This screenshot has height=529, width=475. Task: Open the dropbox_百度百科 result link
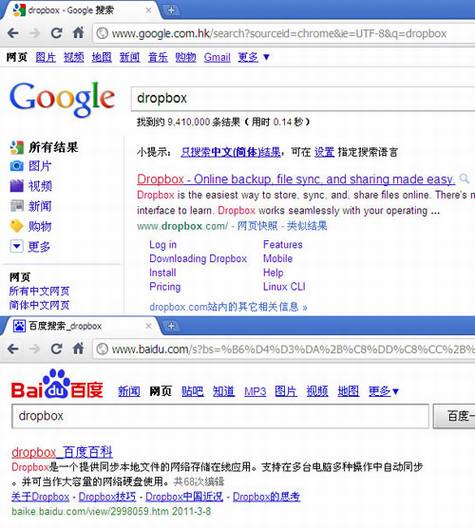point(62,452)
